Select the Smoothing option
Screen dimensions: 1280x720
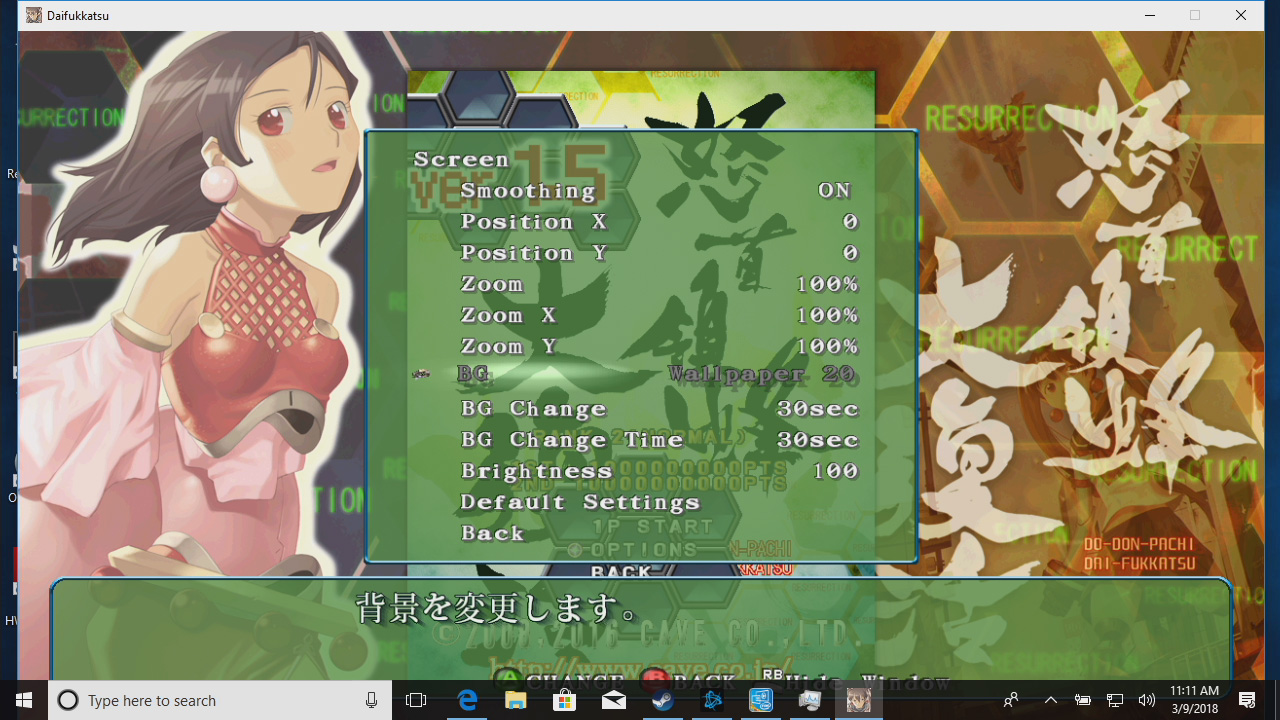coord(528,191)
